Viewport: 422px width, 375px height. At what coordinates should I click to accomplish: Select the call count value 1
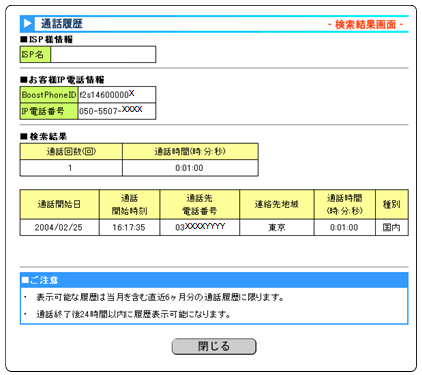point(71,168)
